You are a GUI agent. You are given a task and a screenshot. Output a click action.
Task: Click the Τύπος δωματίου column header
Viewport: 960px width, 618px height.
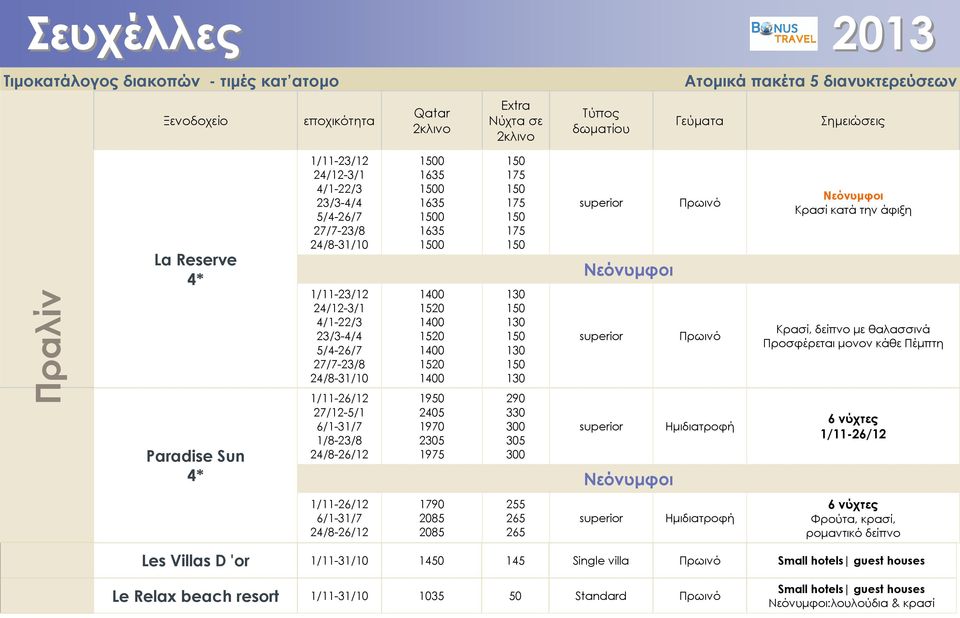(x=601, y=121)
